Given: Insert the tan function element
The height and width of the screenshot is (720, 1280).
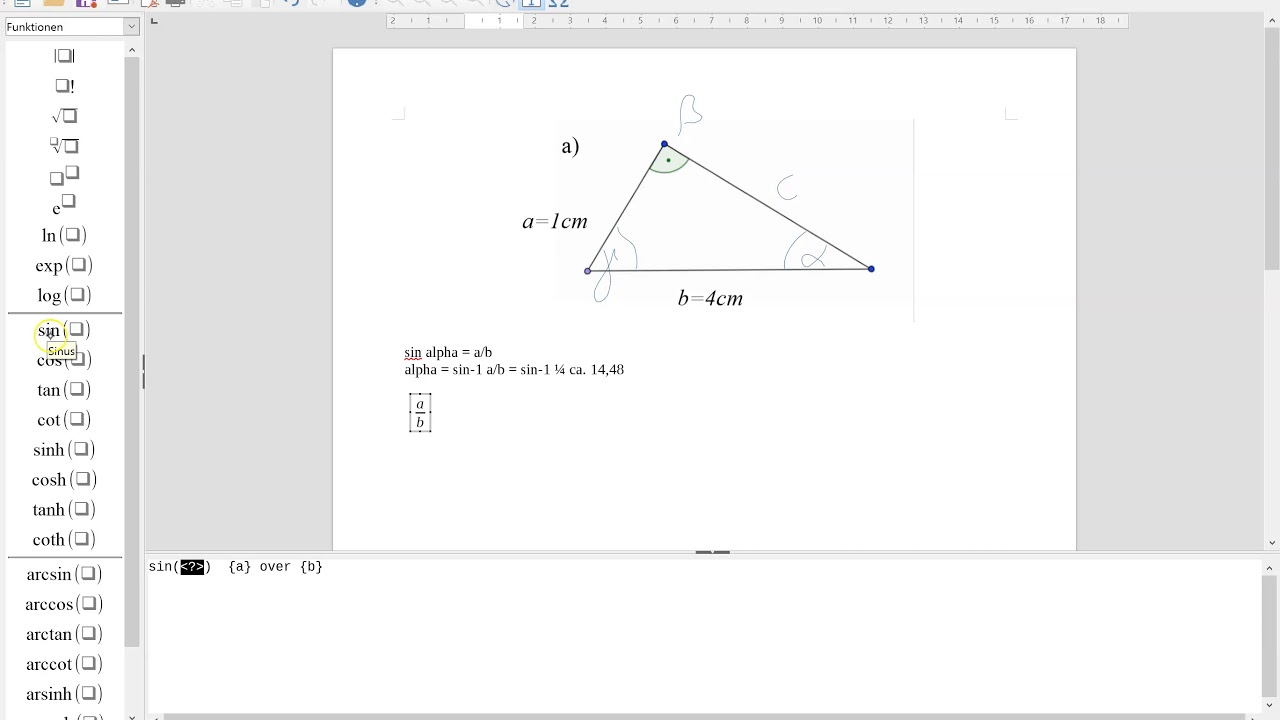Looking at the screenshot, I should coord(64,390).
